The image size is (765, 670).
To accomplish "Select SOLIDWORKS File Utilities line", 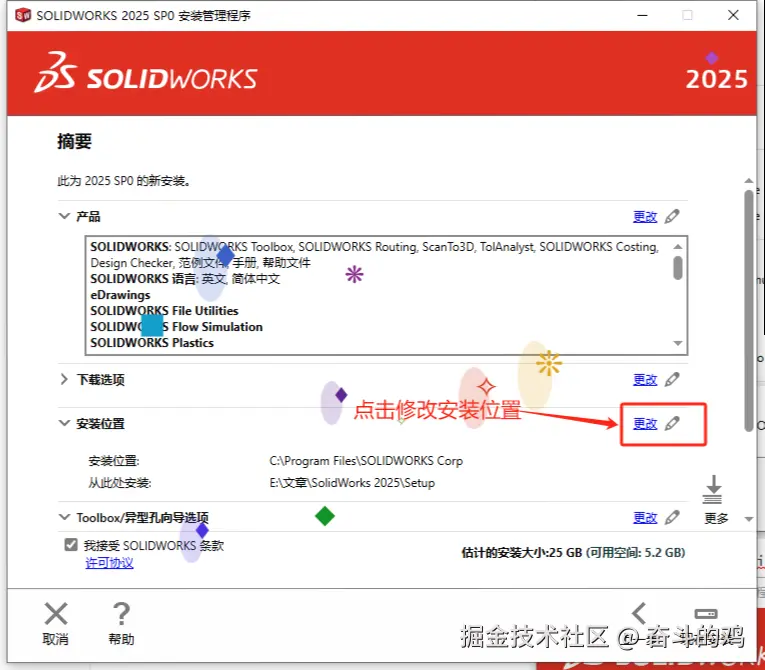I will (164, 311).
